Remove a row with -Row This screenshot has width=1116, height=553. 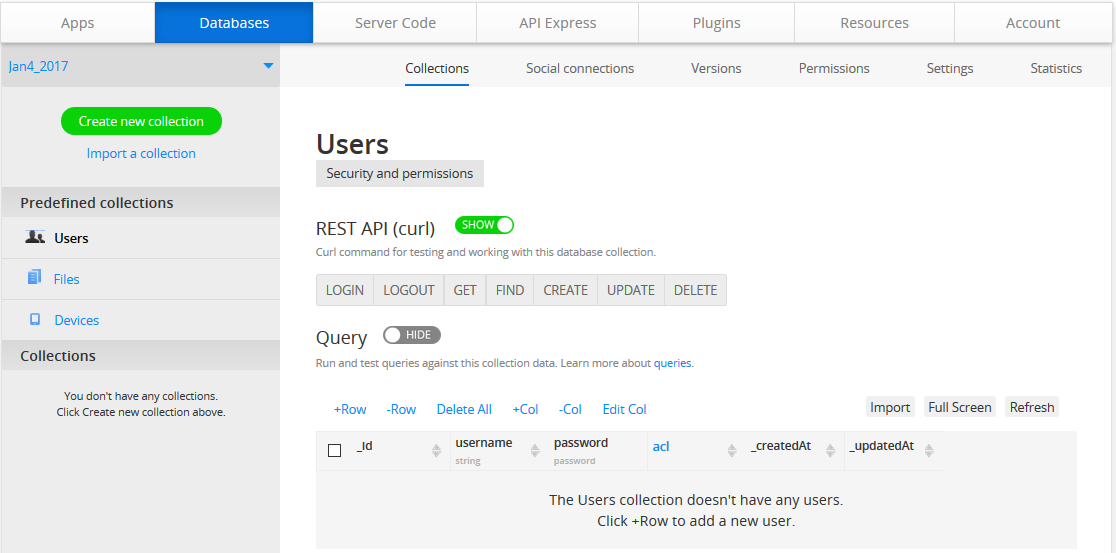[x=401, y=409]
